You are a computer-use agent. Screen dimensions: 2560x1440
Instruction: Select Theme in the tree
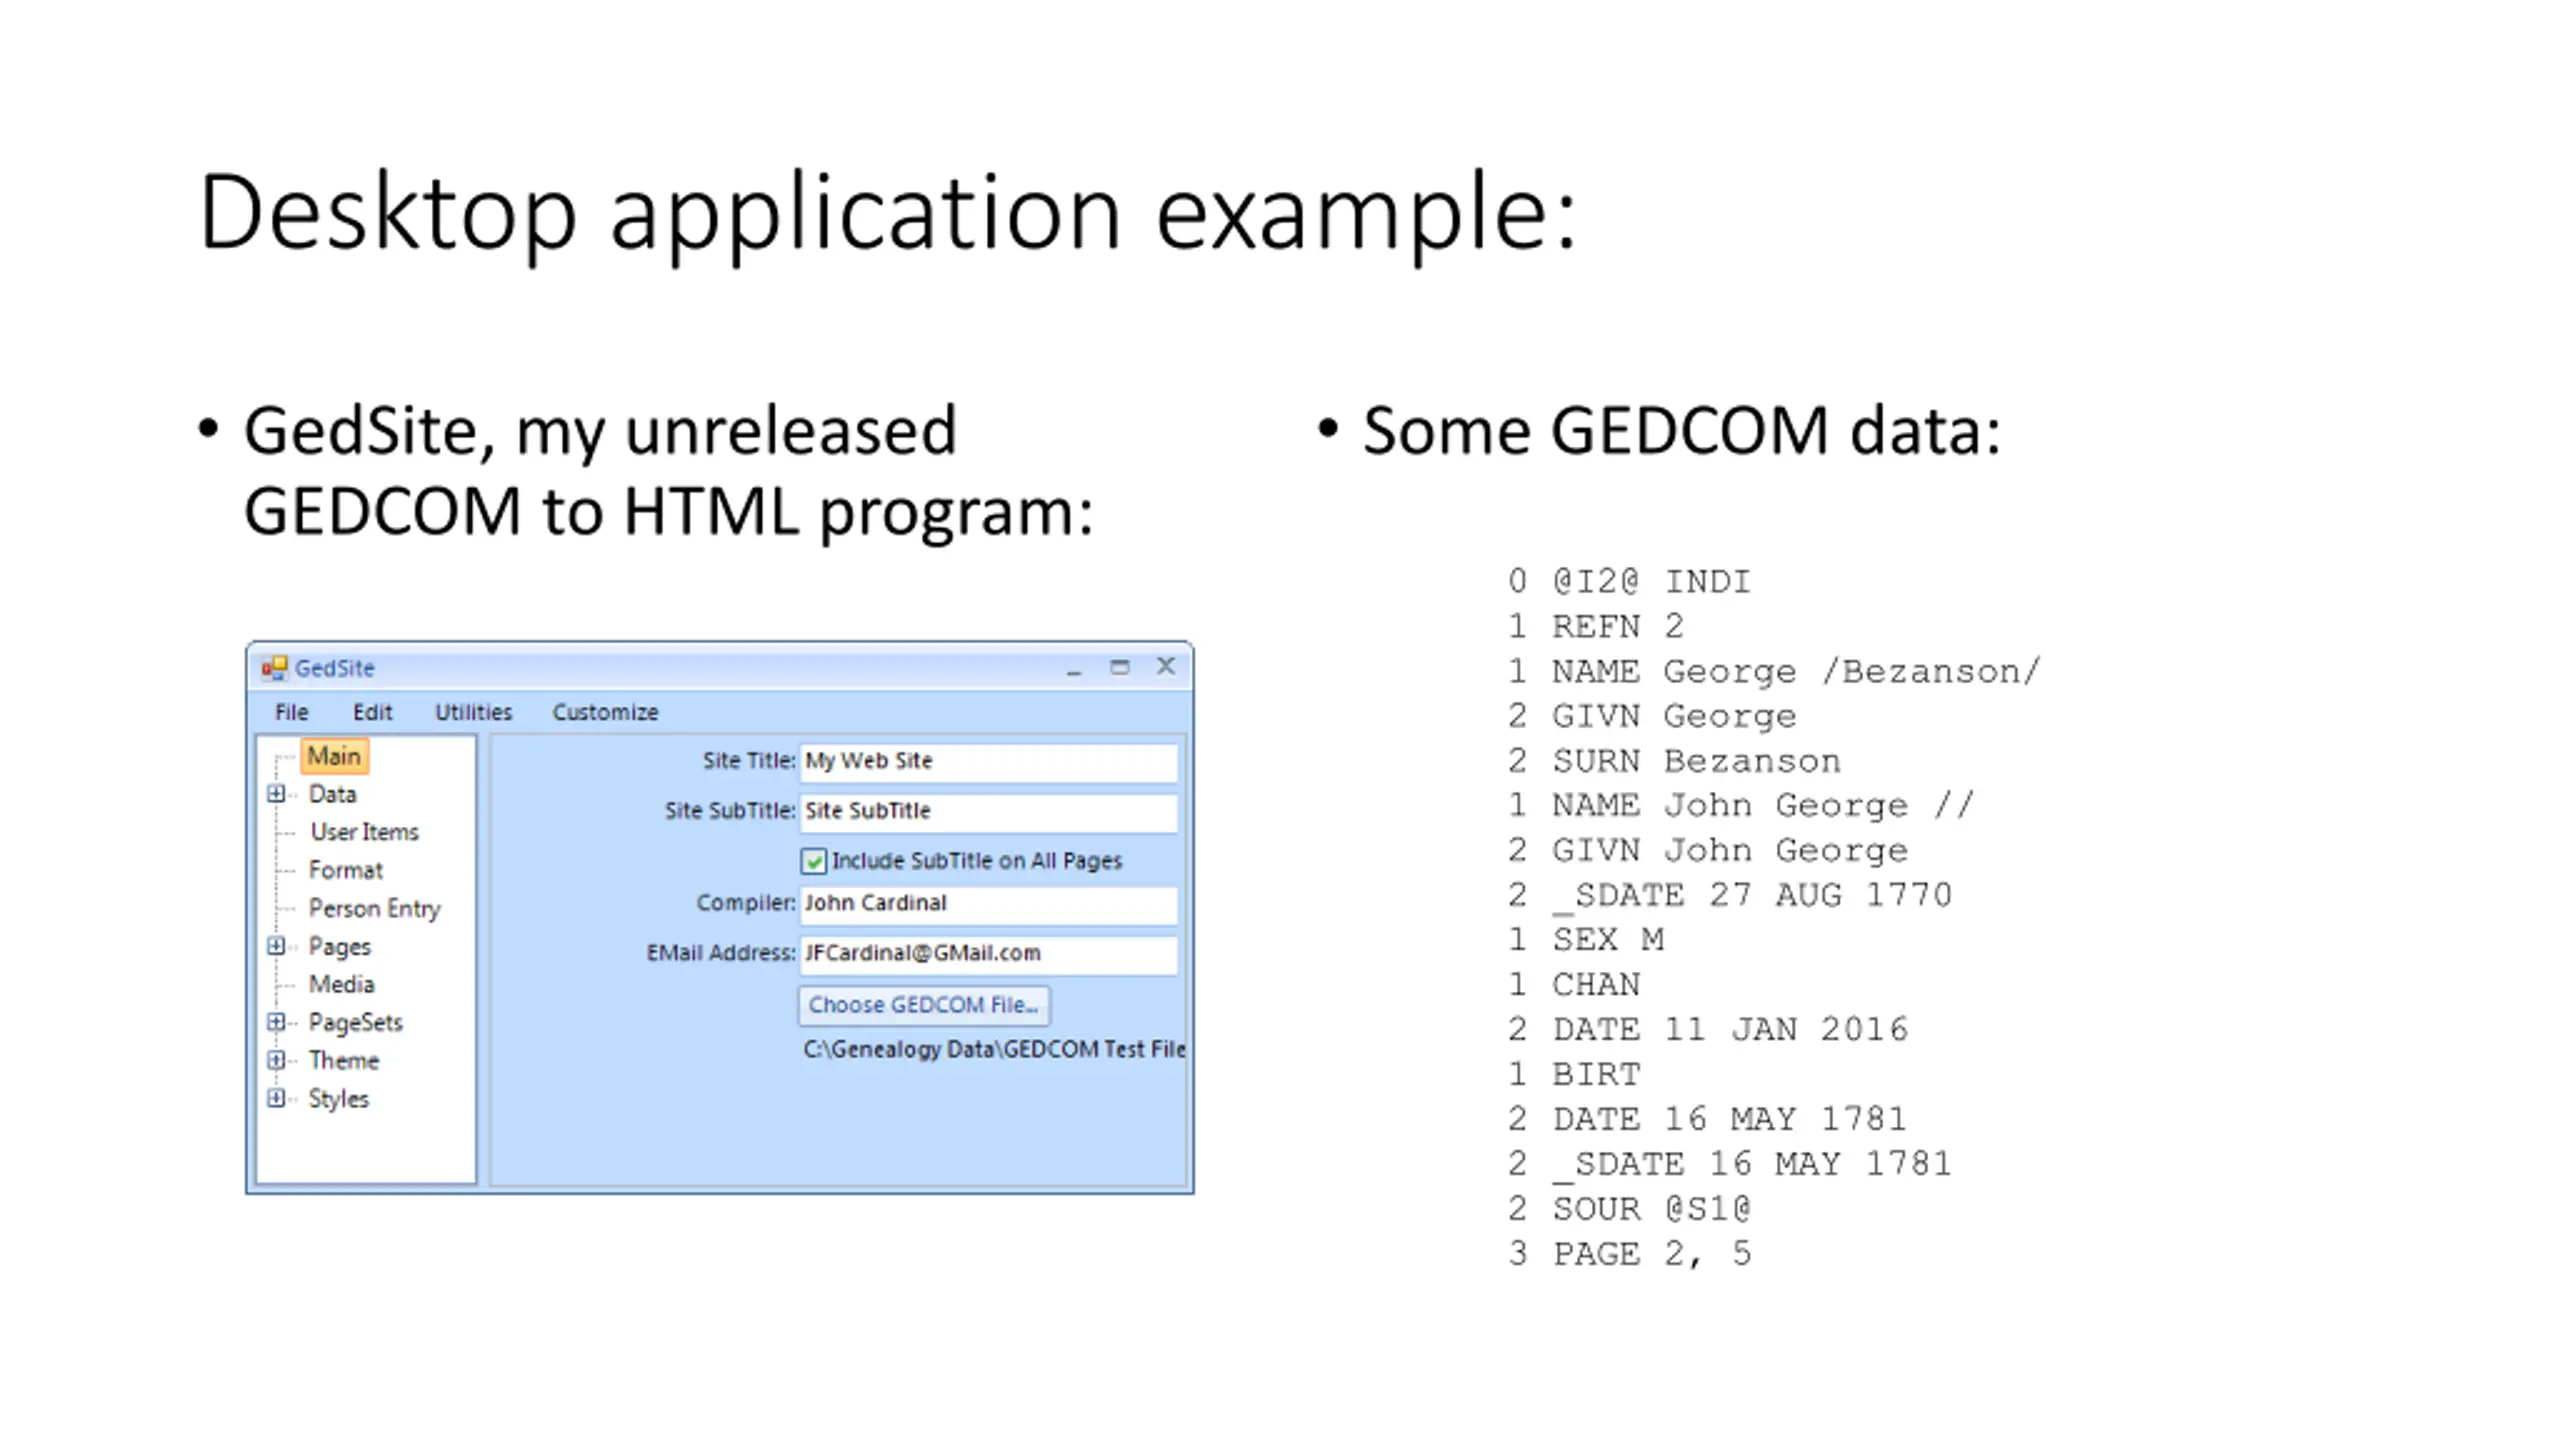(x=343, y=1060)
